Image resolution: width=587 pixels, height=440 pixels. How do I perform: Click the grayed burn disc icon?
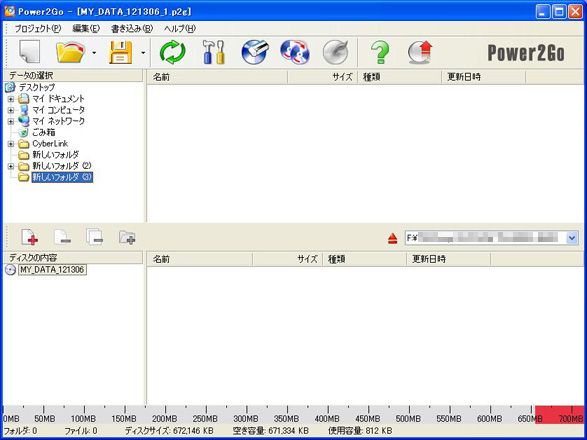click(335, 52)
